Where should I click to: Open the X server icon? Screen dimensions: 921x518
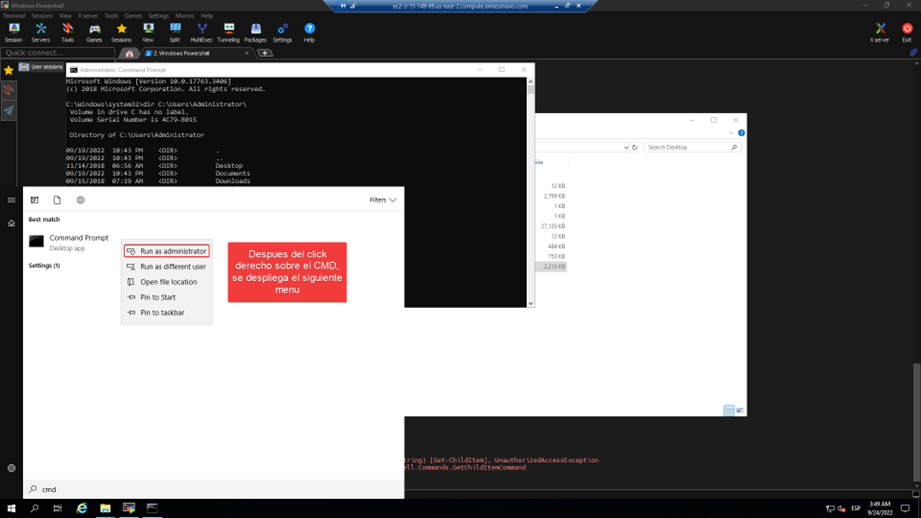click(880, 33)
